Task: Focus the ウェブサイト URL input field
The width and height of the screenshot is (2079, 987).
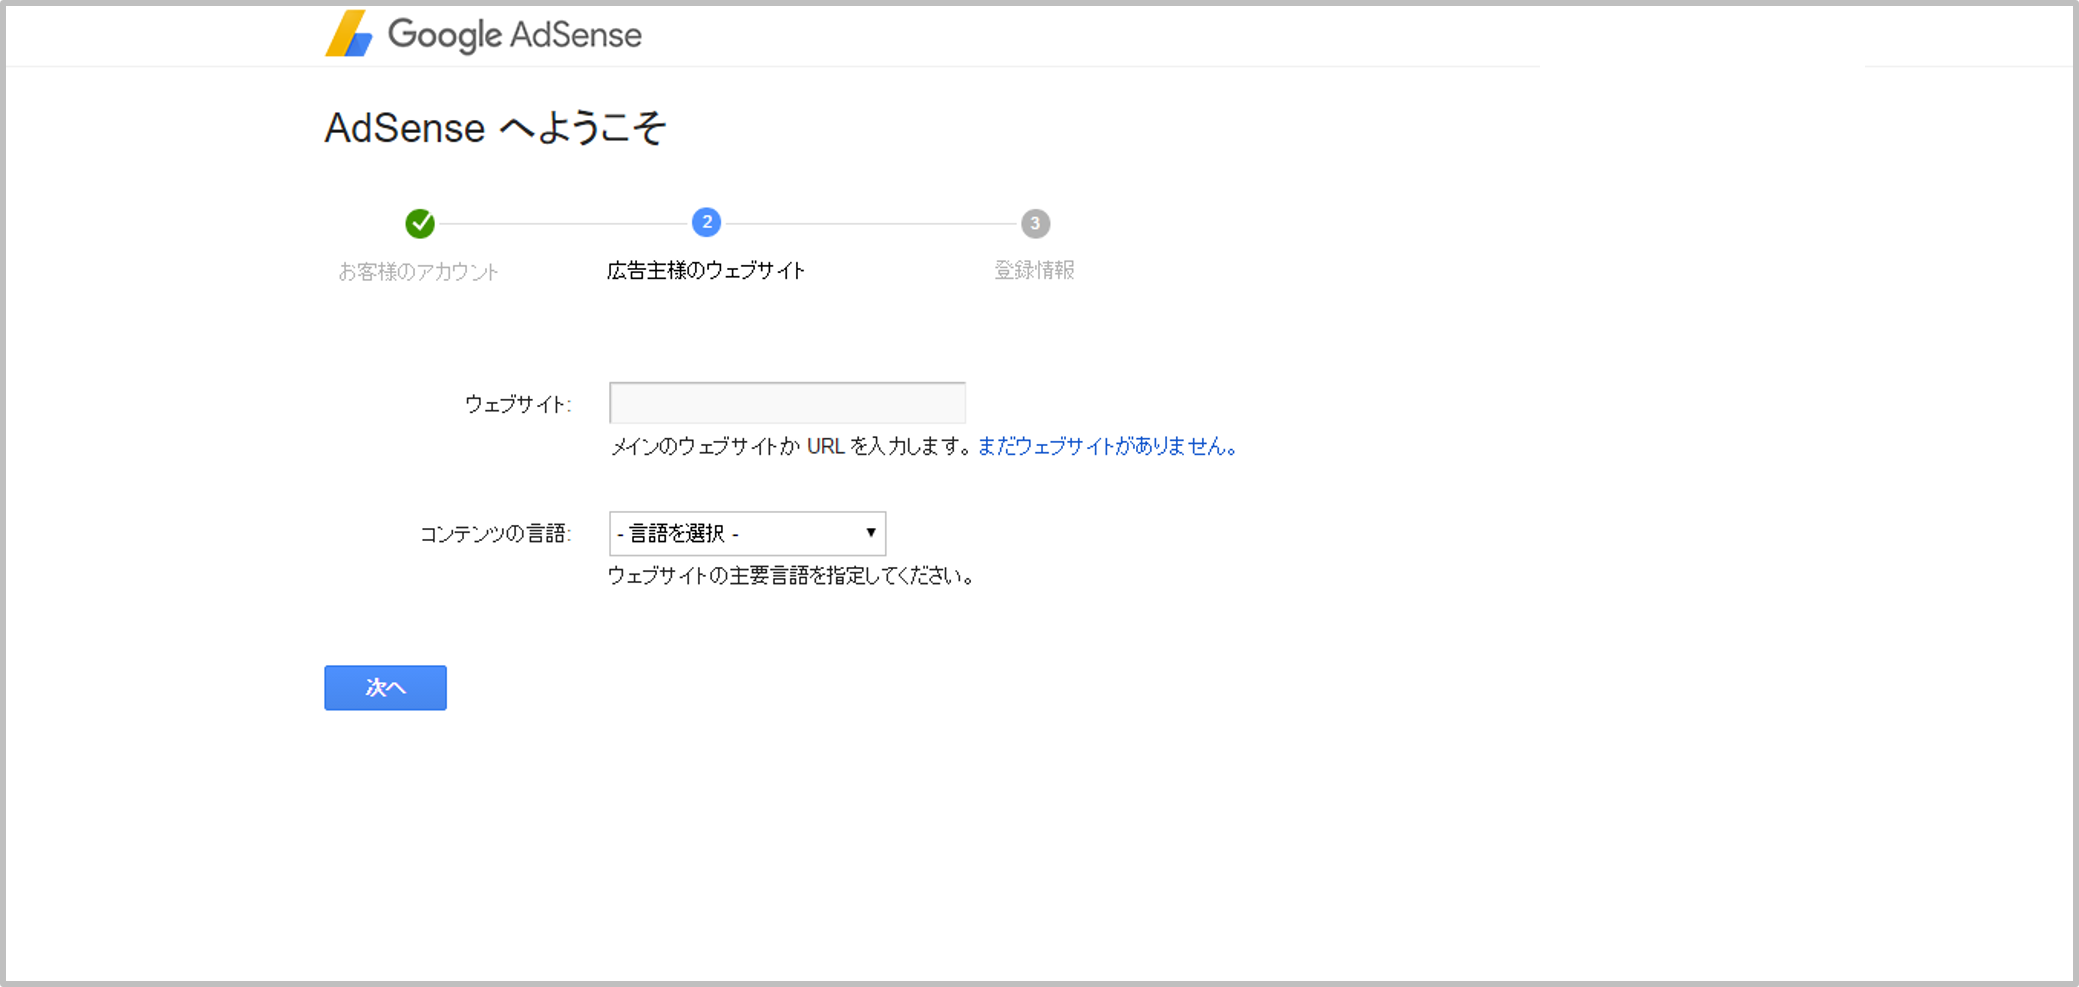Action: pos(787,402)
